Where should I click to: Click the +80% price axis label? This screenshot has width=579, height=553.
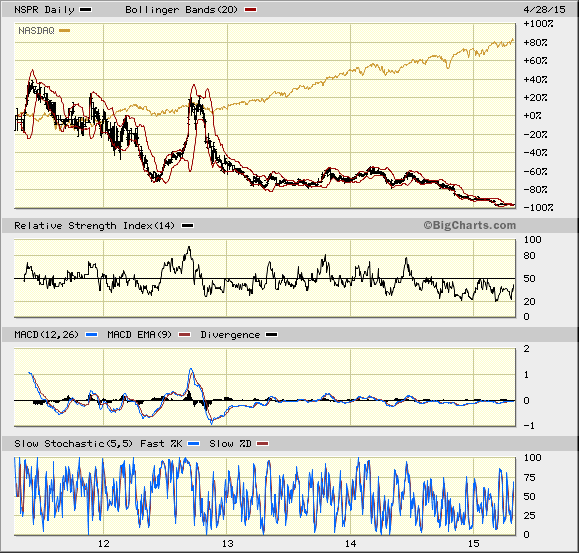[535, 42]
